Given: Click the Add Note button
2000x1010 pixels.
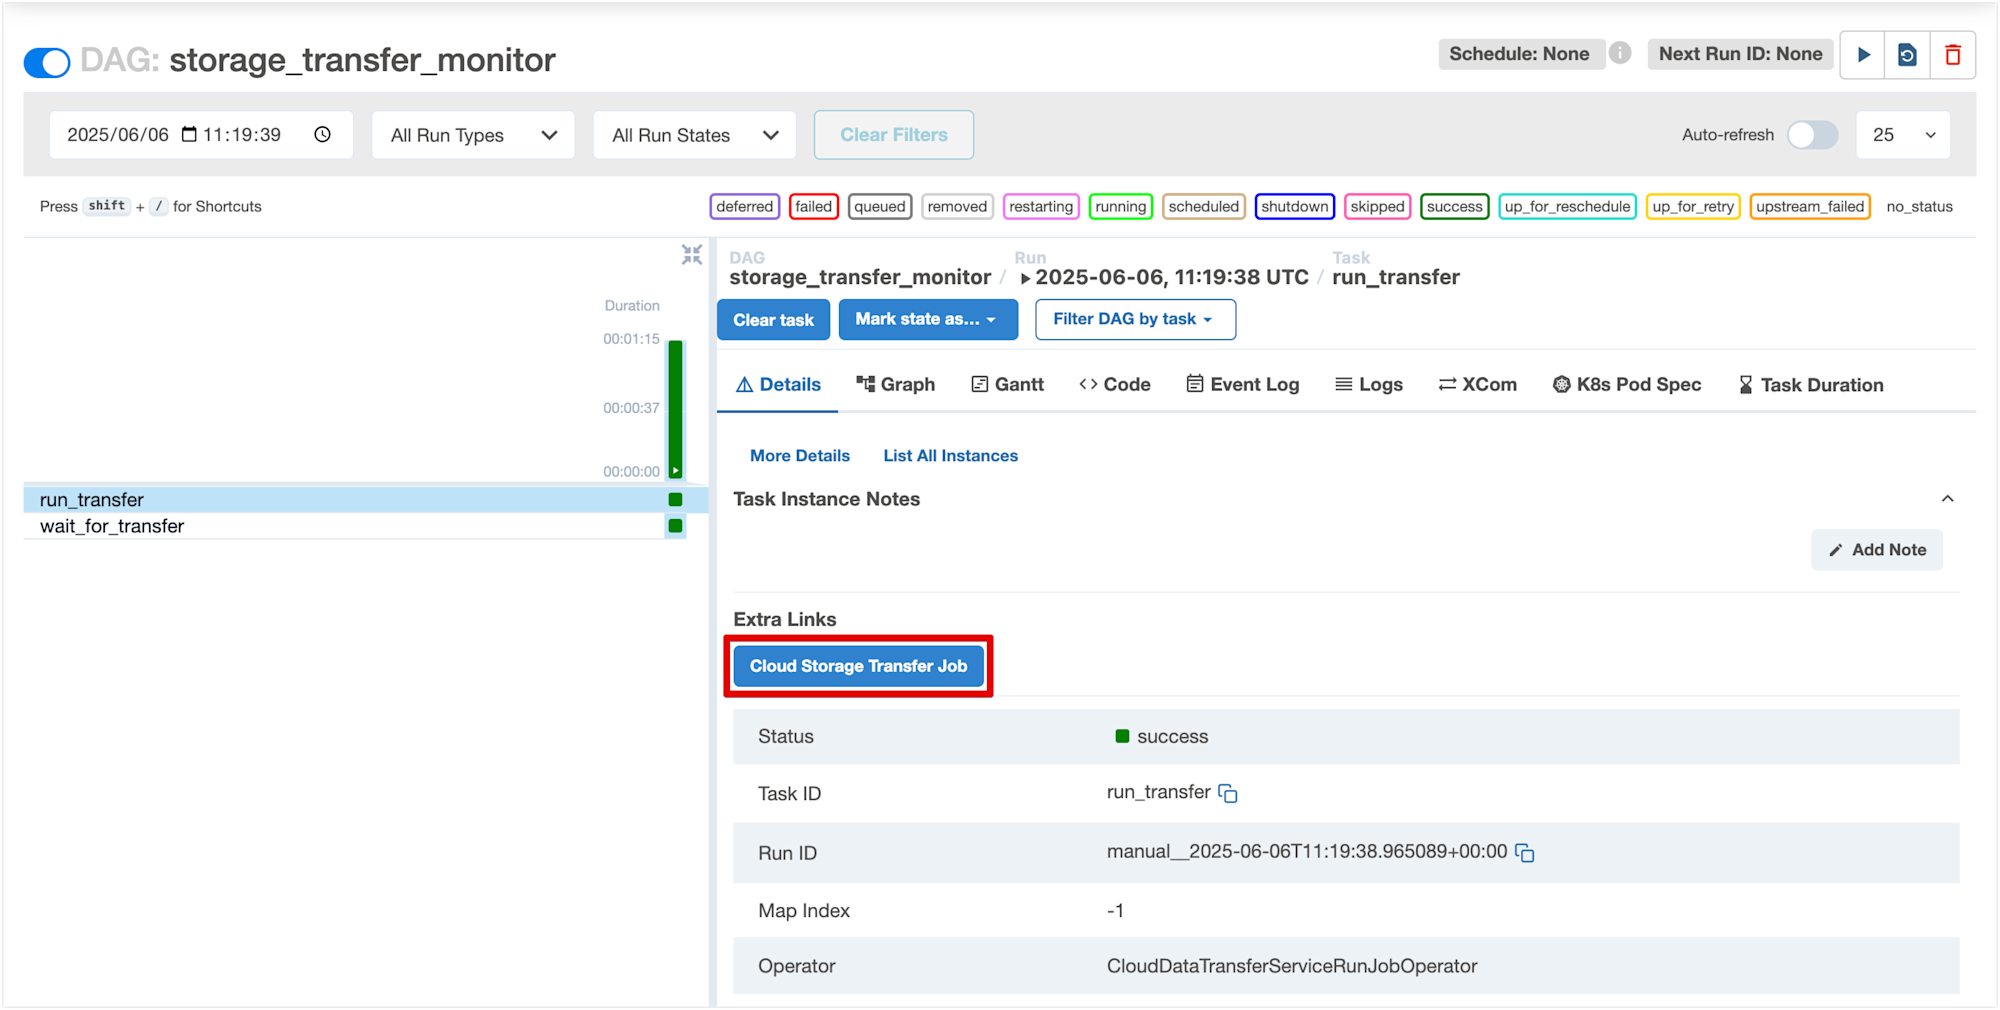Looking at the screenshot, I should [x=1877, y=550].
